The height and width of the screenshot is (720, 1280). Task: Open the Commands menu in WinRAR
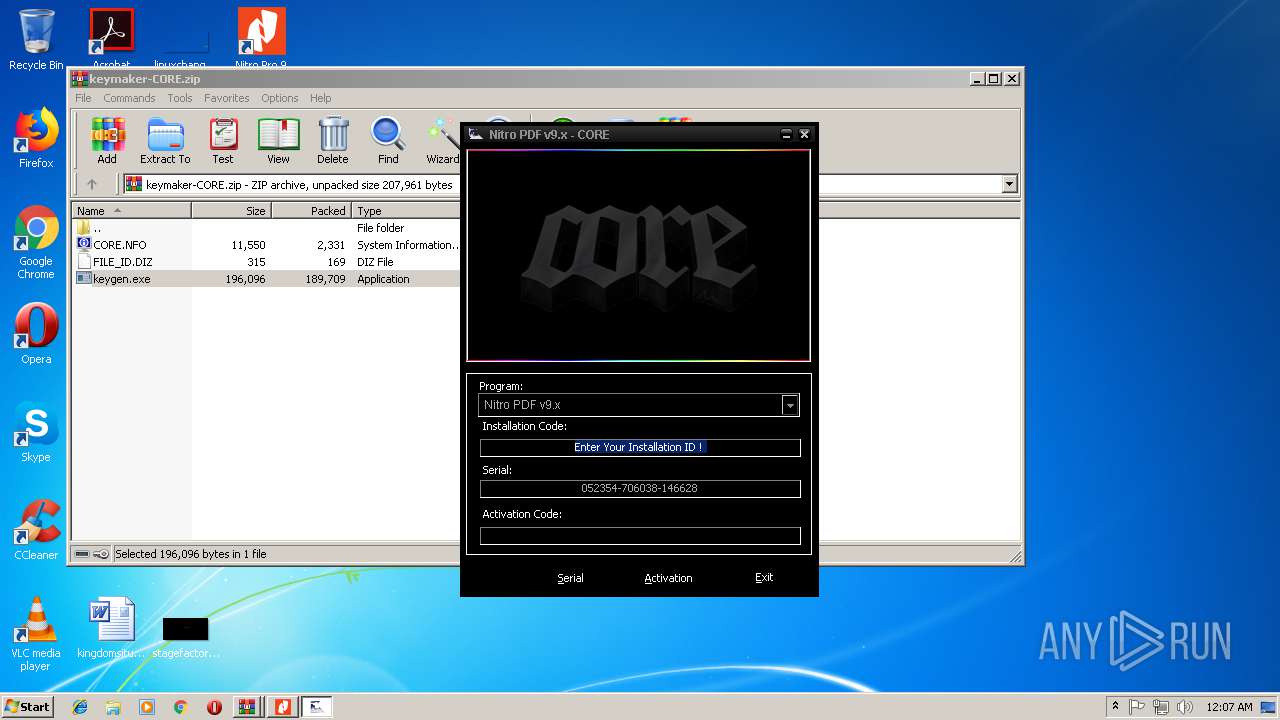coord(129,98)
